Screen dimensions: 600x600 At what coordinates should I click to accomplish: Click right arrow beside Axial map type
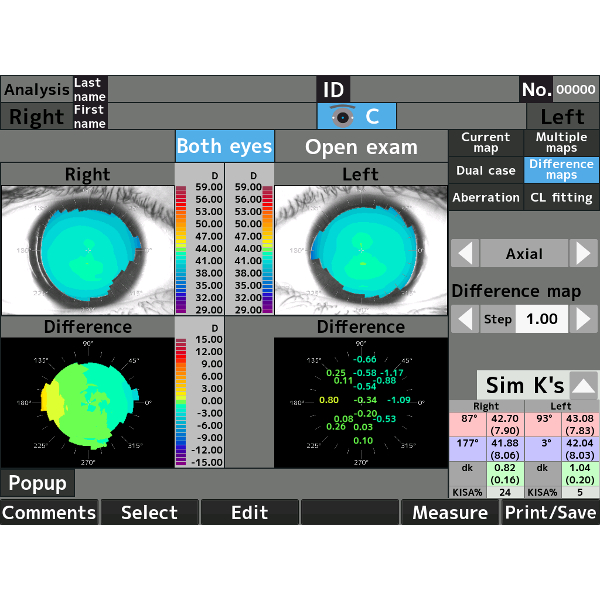point(583,254)
